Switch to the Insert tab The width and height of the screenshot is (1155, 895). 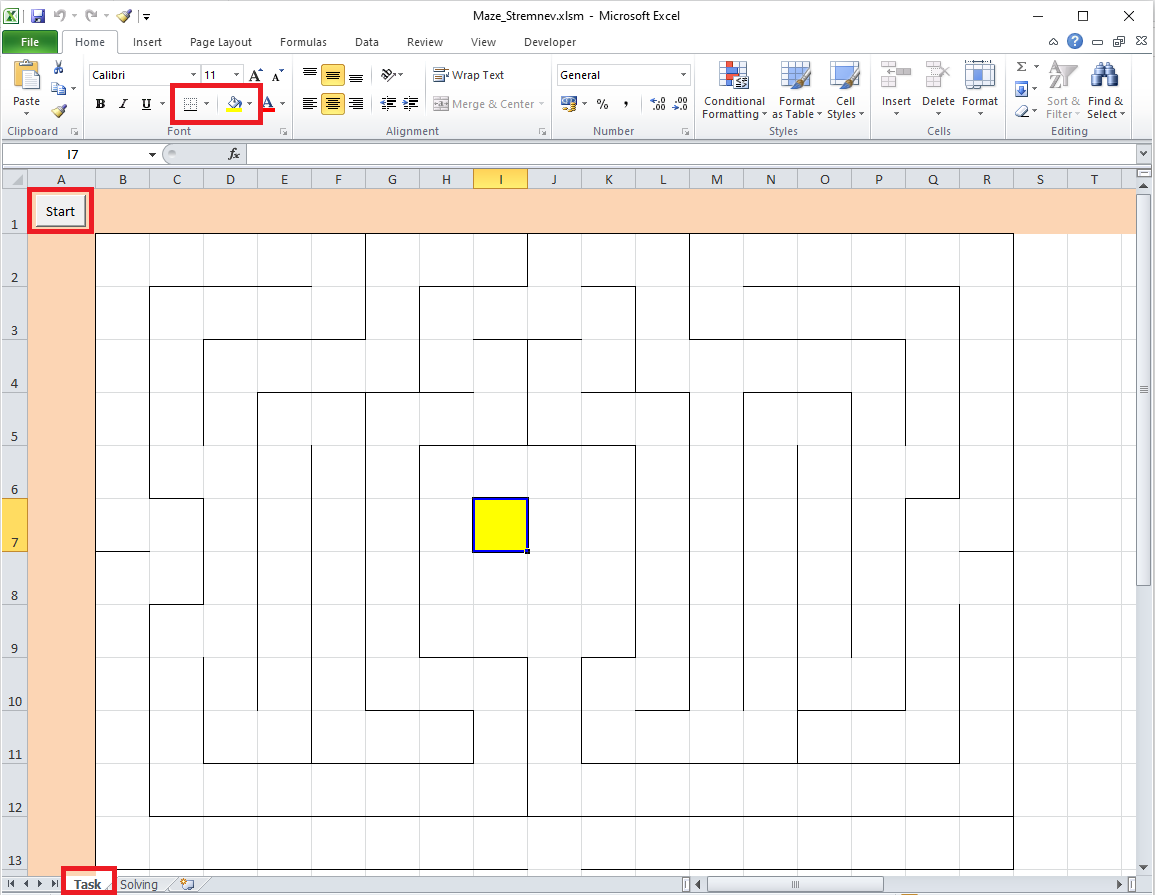(147, 42)
